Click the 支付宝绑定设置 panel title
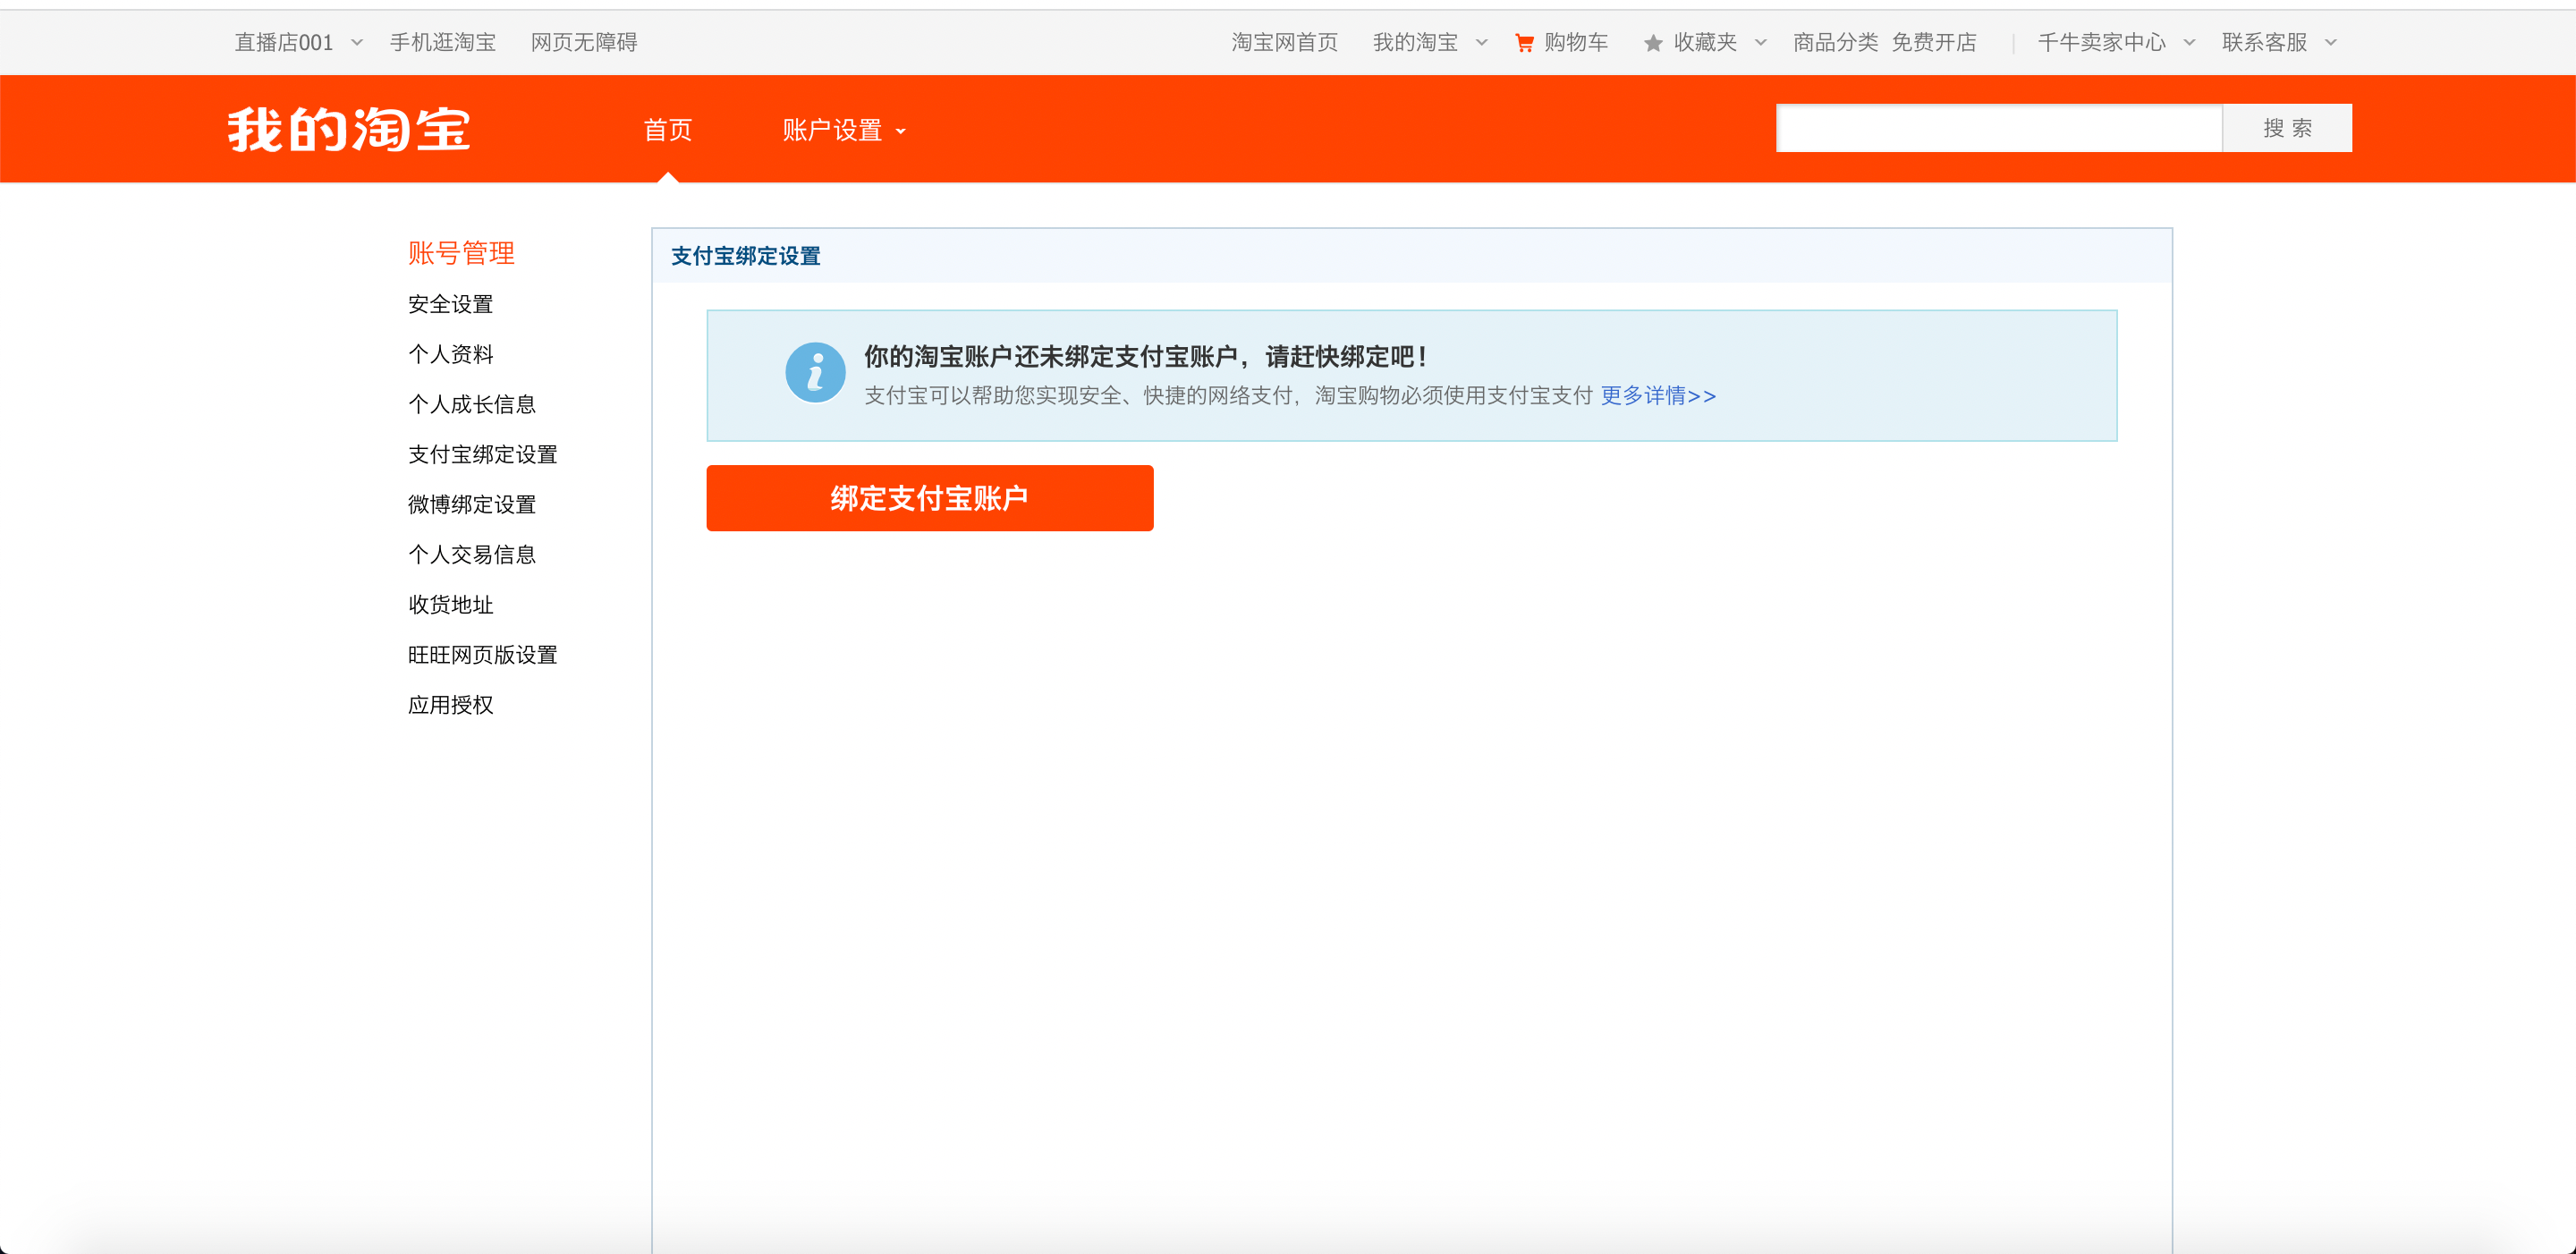 pyautogui.click(x=745, y=256)
